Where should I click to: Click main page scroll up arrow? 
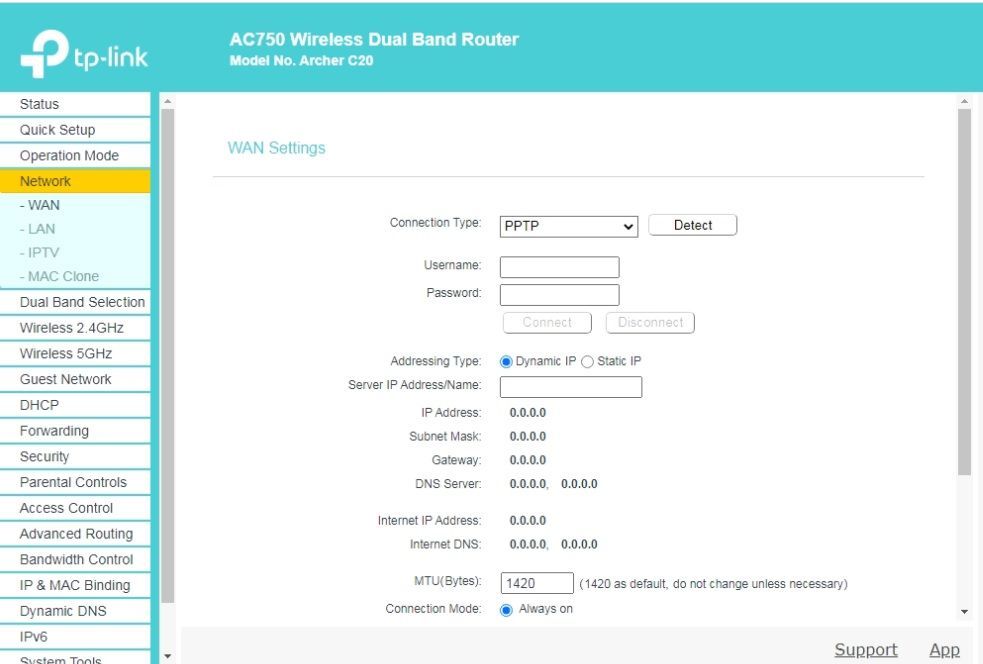pos(964,102)
